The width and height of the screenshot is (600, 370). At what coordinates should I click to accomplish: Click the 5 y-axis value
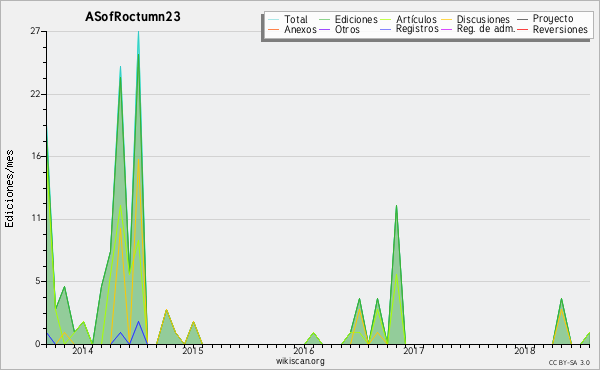coord(38,281)
